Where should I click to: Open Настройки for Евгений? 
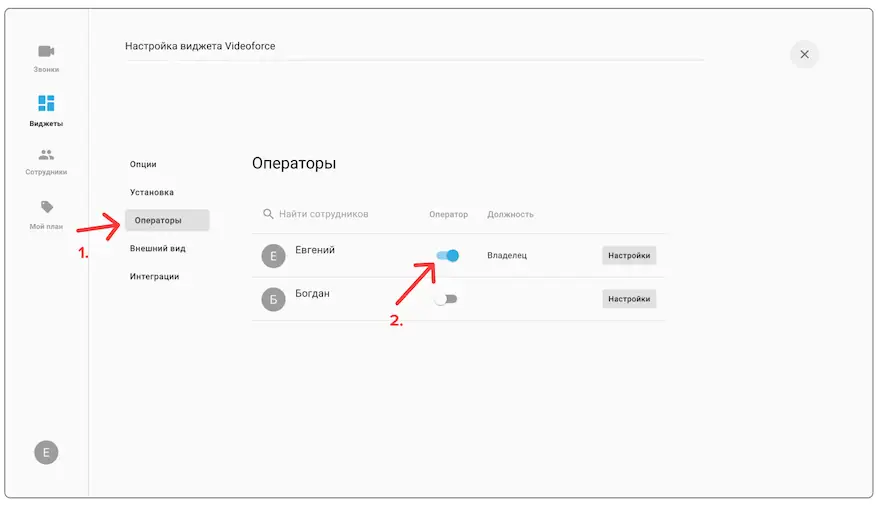coord(629,256)
